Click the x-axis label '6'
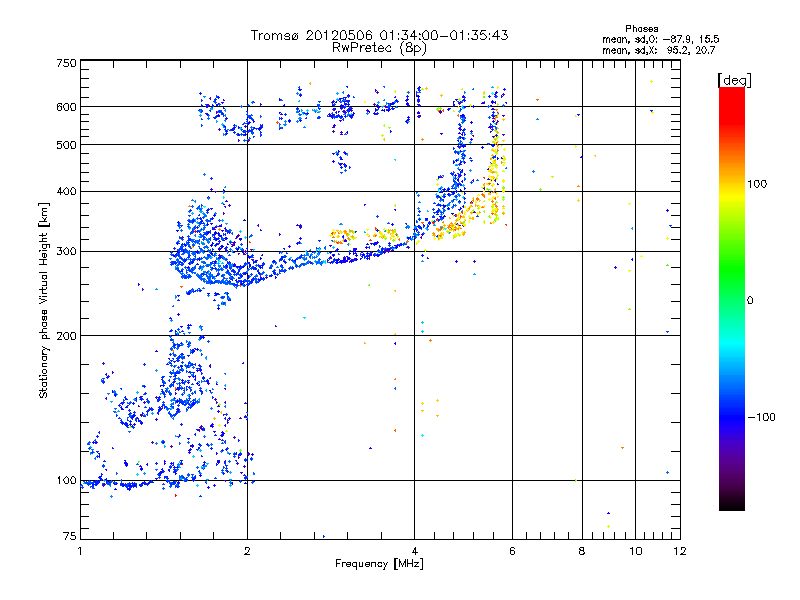The width and height of the screenshot is (800, 600). 512,551
